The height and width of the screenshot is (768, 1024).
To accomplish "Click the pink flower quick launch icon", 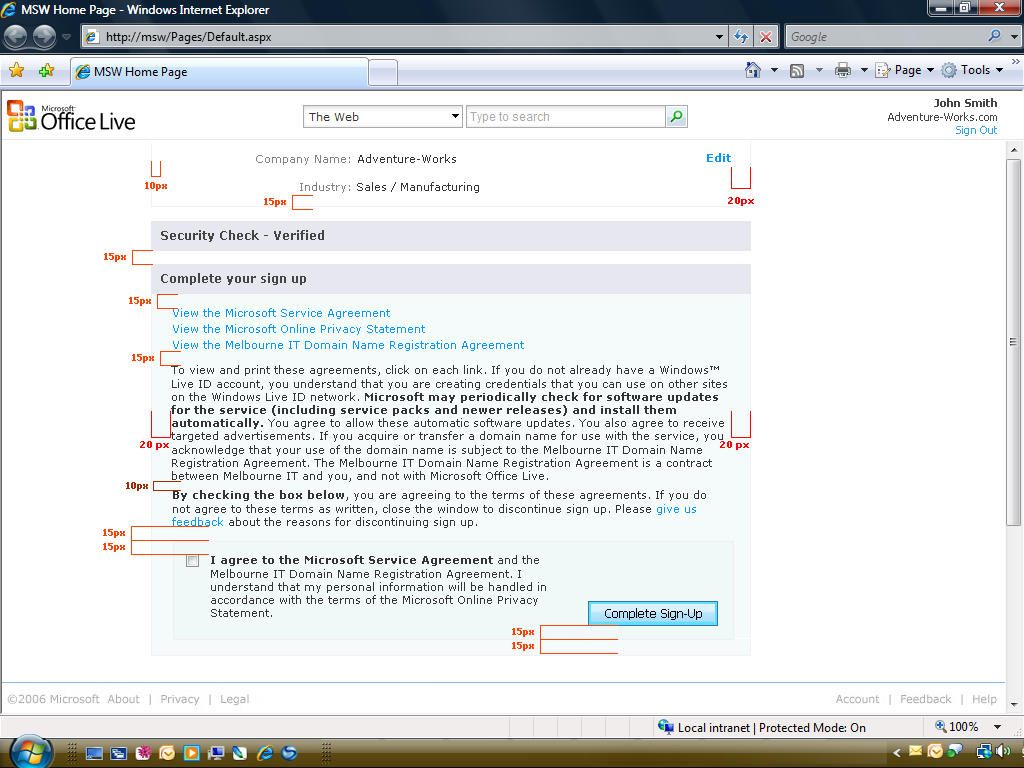I will (143, 754).
